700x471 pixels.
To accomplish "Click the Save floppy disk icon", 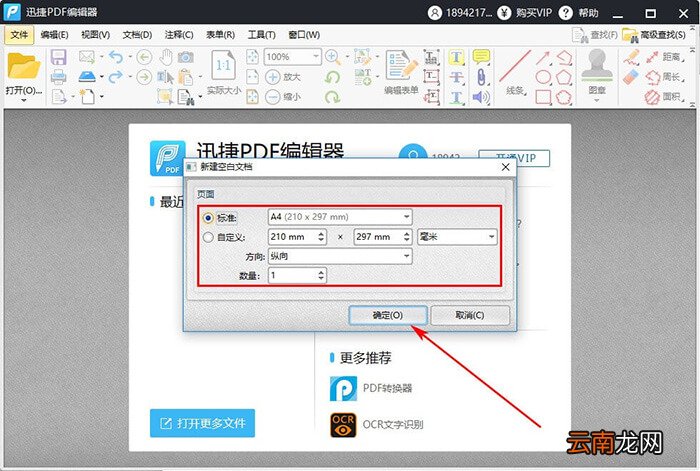I will [58, 57].
